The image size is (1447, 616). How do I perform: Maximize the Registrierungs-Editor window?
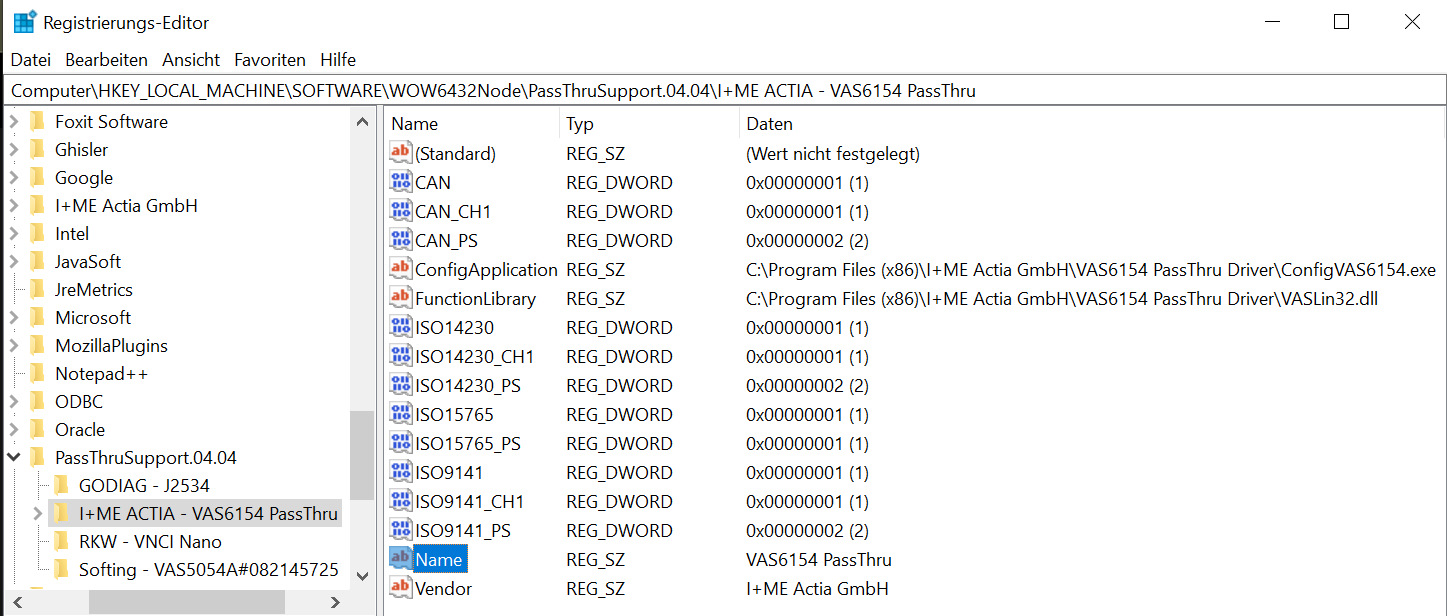[x=1341, y=22]
